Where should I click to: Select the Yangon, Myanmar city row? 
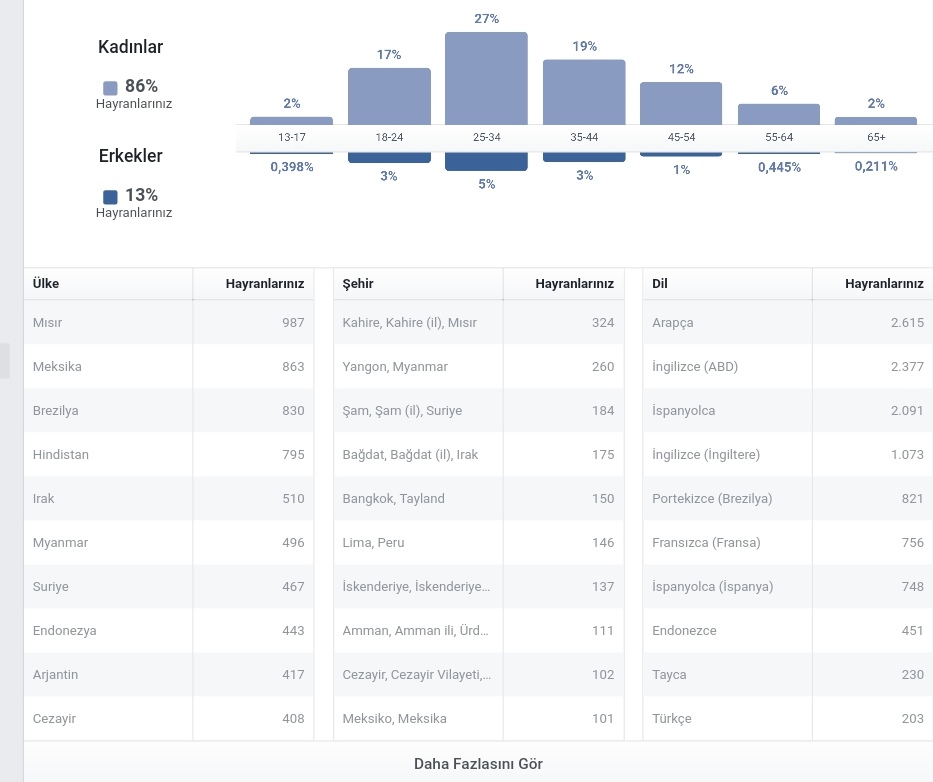tap(479, 367)
